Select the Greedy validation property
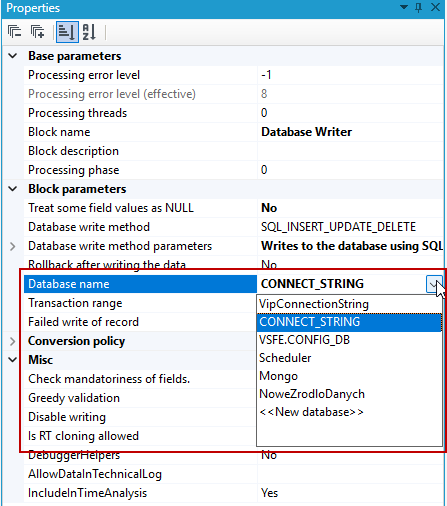This screenshot has width=447, height=506. click(140, 398)
